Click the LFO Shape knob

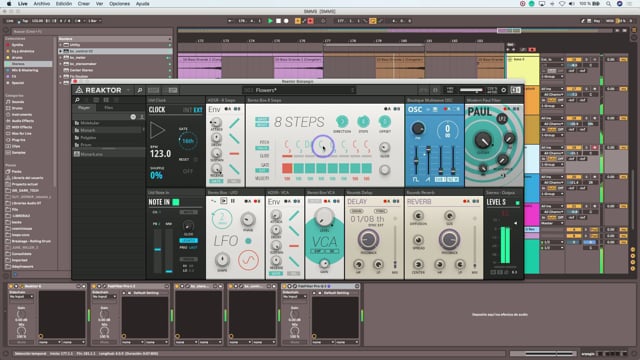click(222, 259)
